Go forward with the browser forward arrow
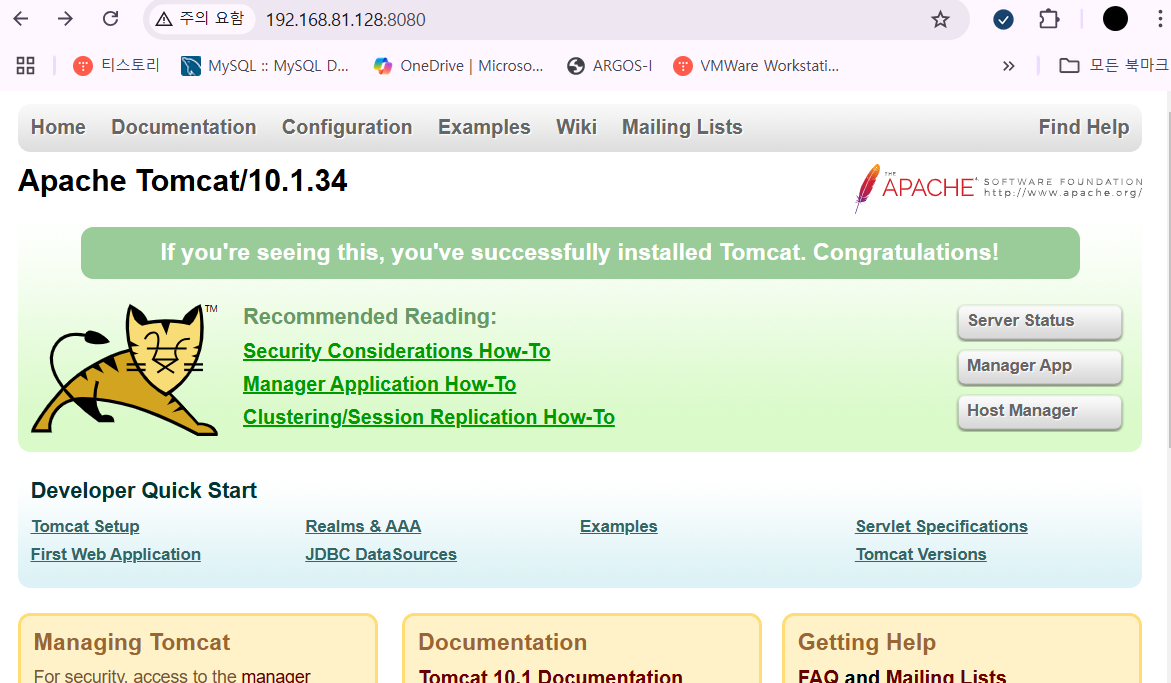 click(x=66, y=19)
